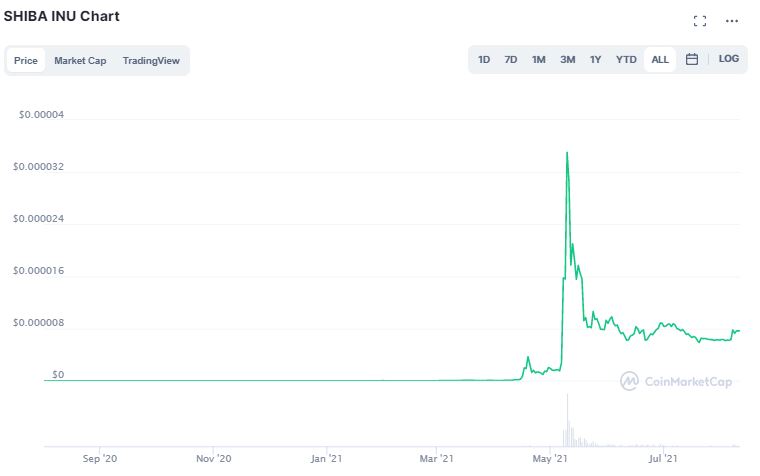Switch to the TradingView tab
This screenshot has width=760, height=476.
[151, 61]
